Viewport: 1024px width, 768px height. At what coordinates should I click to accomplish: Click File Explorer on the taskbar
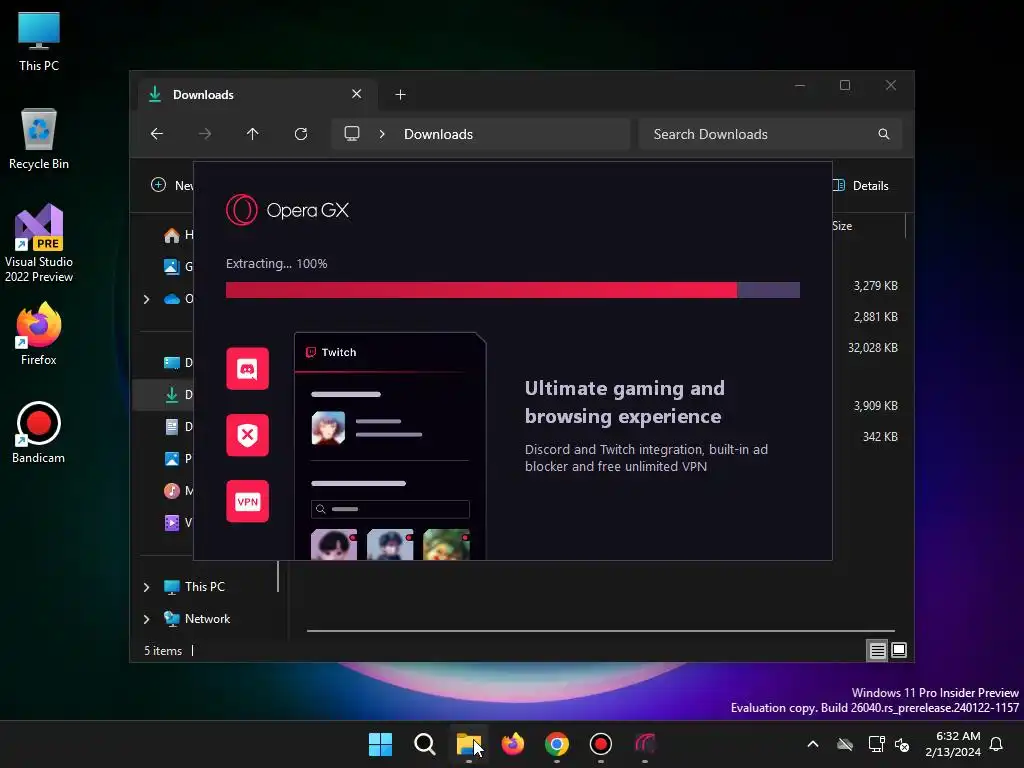(x=468, y=744)
